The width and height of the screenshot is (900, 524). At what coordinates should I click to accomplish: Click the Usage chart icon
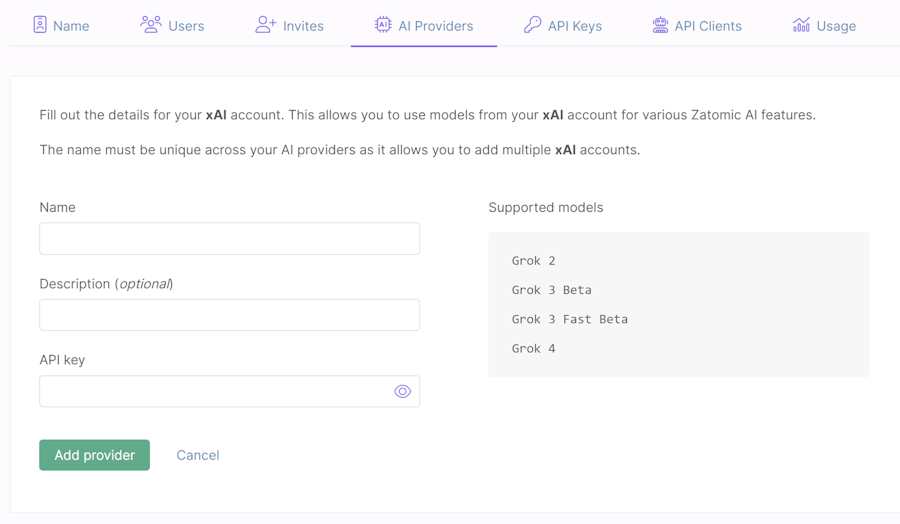(x=801, y=25)
